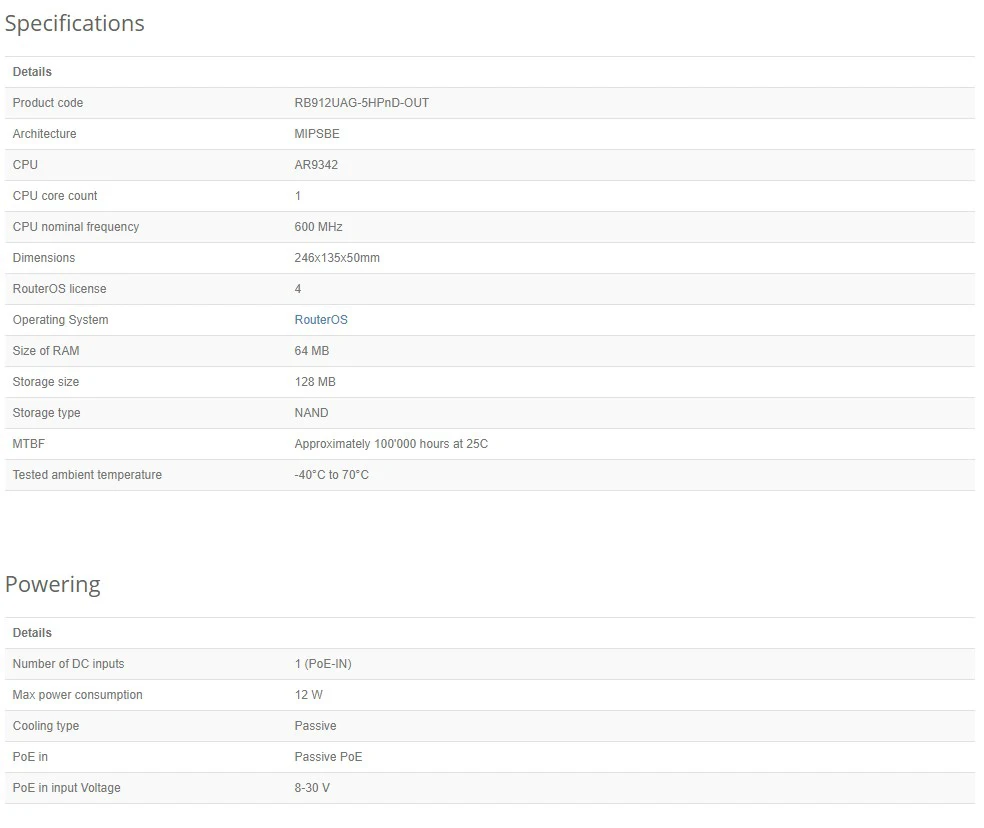Click the Architecture MIPSBE value
The width and height of the screenshot is (984, 828).
point(317,134)
